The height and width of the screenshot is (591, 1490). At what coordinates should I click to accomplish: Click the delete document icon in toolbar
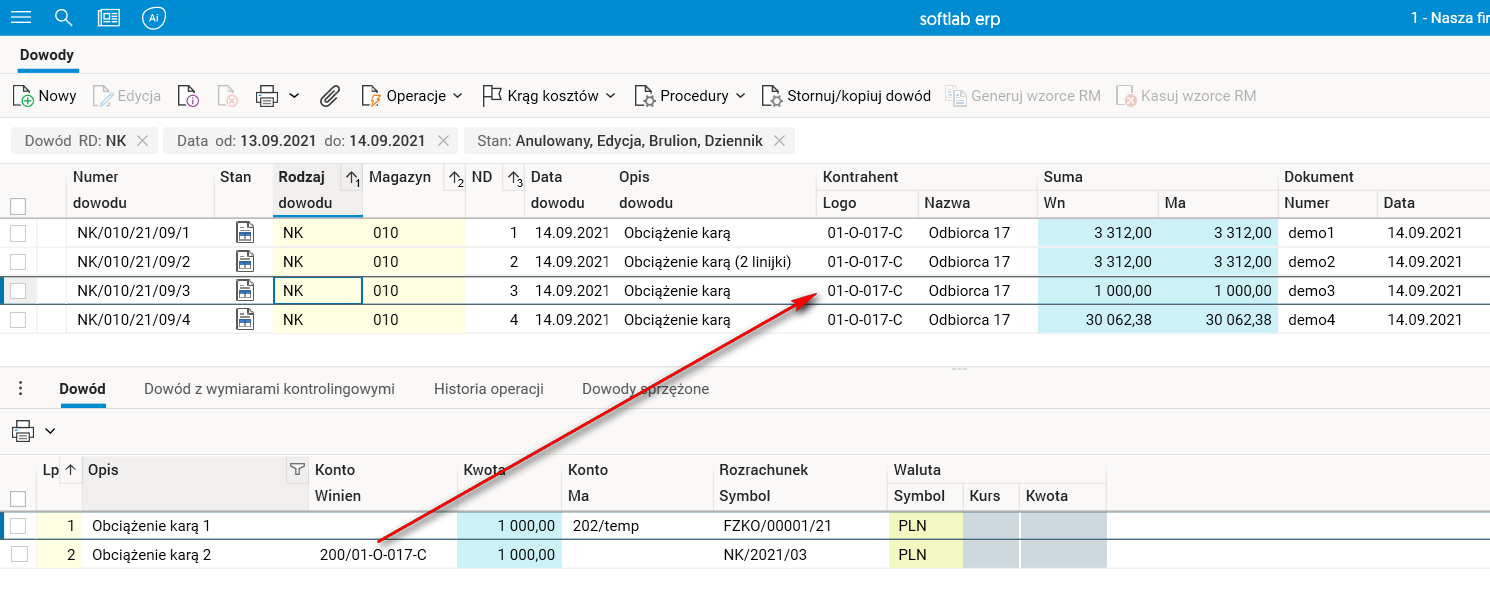(x=227, y=96)
